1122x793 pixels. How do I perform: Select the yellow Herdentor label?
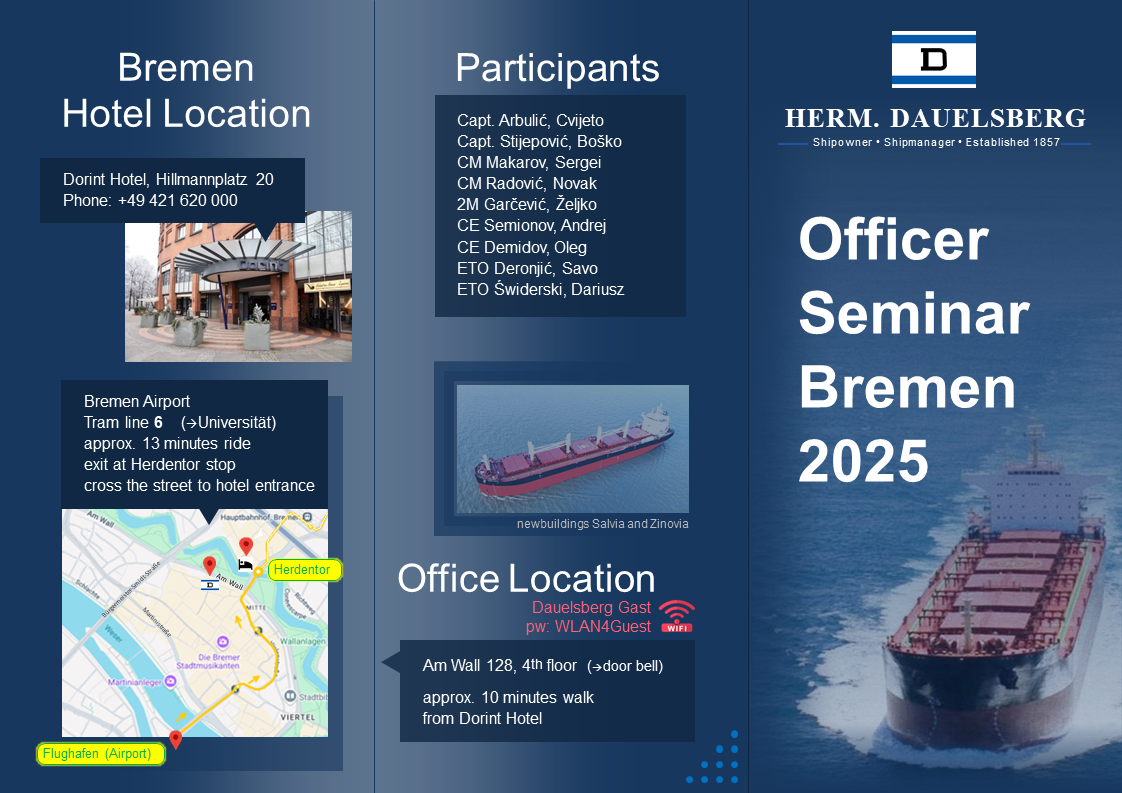coord(306,569)
